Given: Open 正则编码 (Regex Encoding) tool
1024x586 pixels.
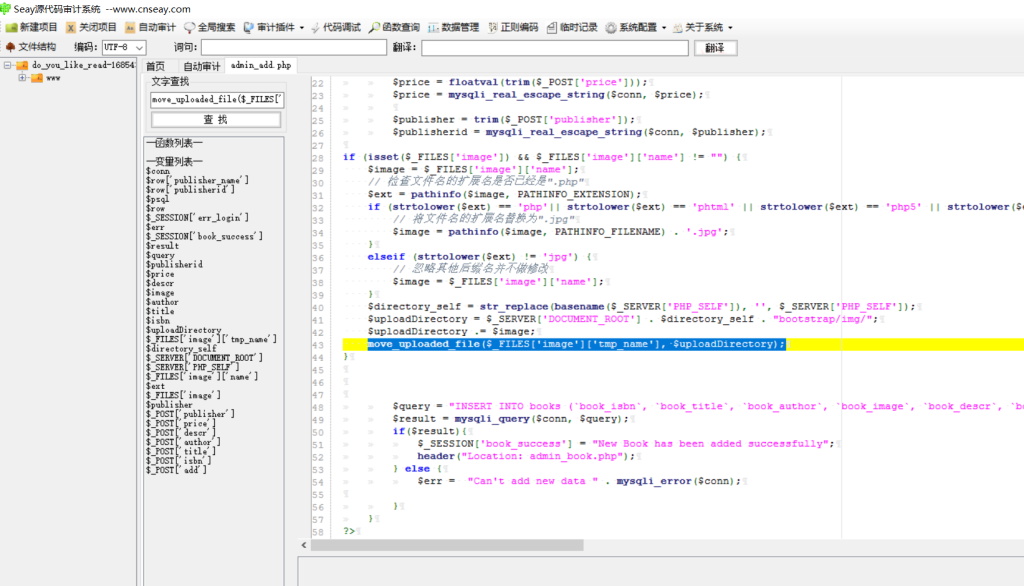Looking at the screenshot, I should (x=493, y=27).
